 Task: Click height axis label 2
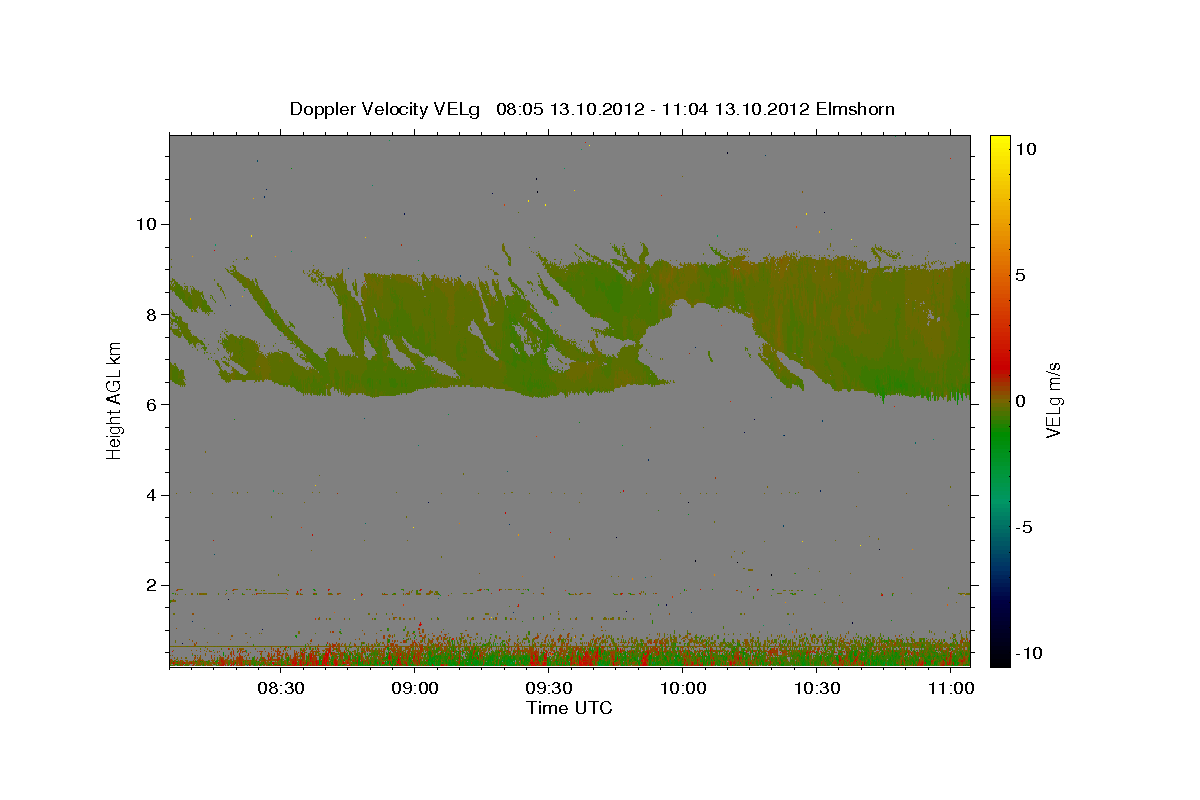coord(149,585)
